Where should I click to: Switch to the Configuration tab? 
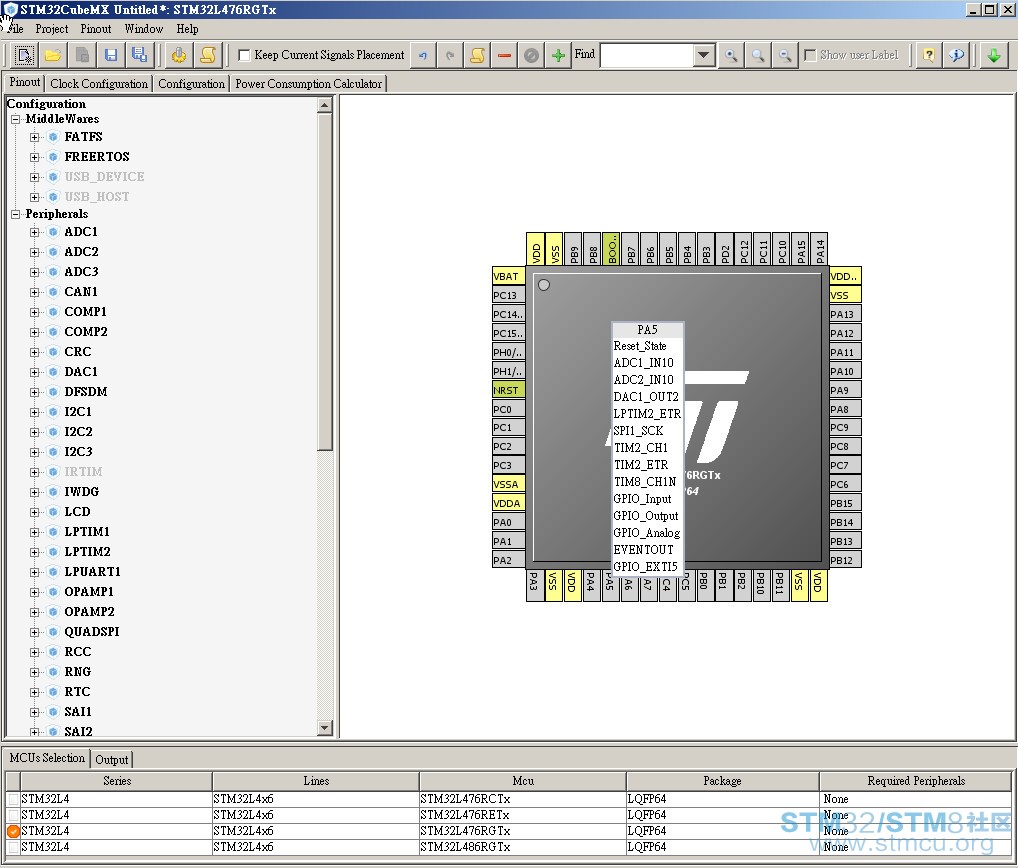coord(192,84)
